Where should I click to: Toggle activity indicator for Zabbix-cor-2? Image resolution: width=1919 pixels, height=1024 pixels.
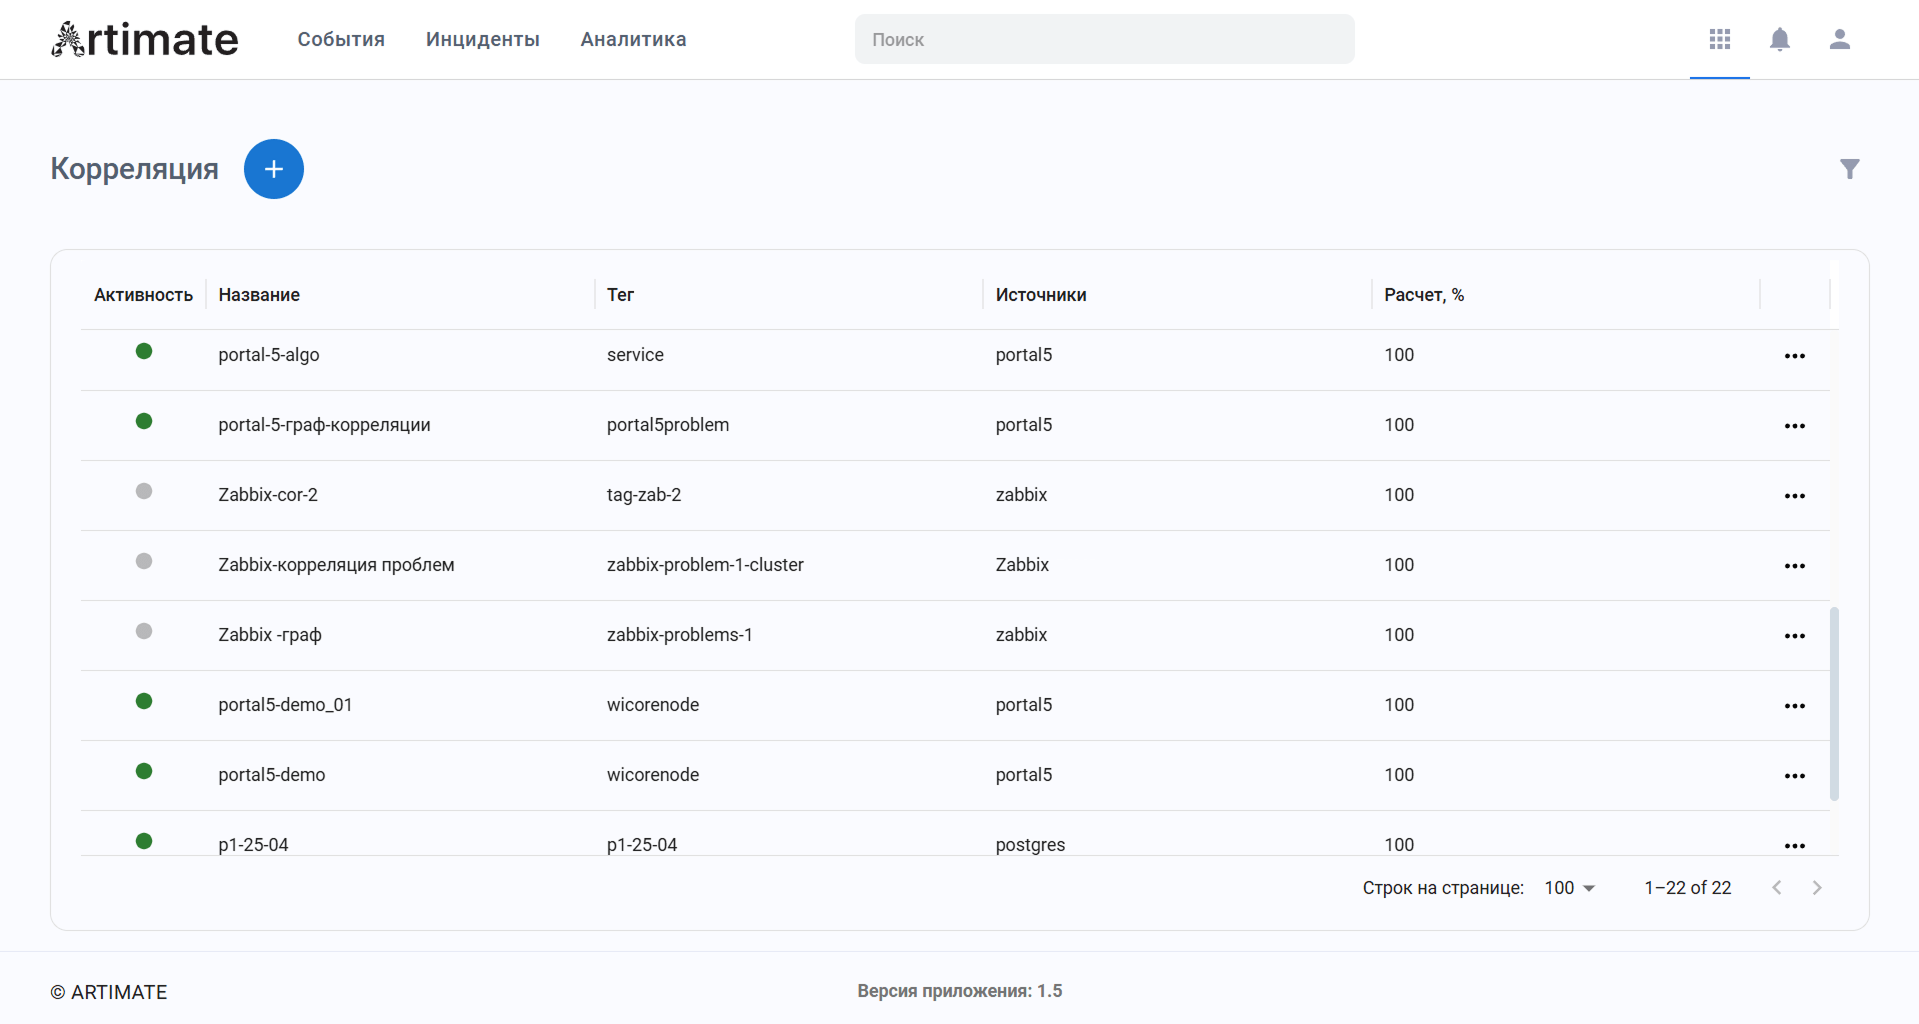pyautogui.click(x=144, y=491)
